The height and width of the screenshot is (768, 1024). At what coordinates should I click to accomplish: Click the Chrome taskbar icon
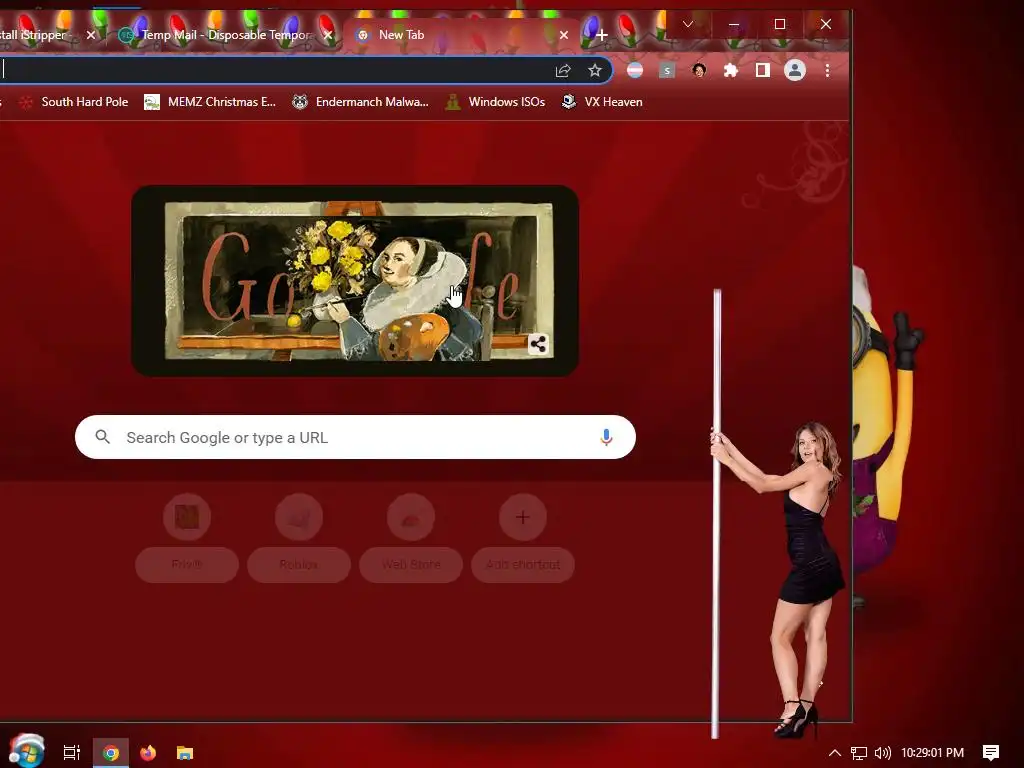(x=111, y=753)
